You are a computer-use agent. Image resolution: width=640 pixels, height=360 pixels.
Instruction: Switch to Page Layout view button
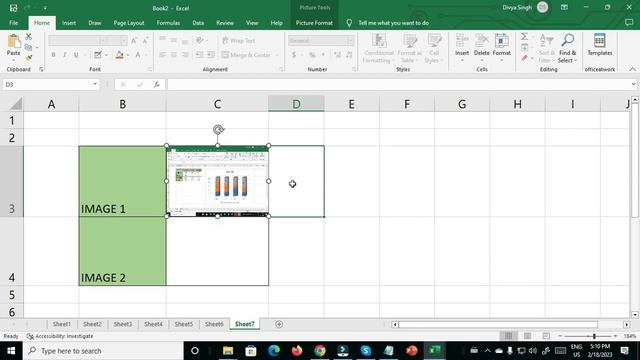point(527,336)
